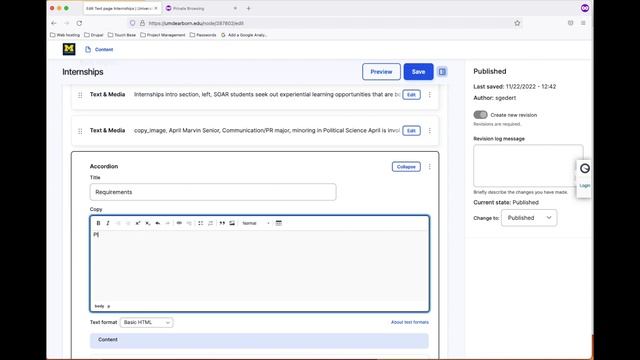Edit the April Marvin Text & Media paragraph
Viewport: 640px width, 360px height.
(411, 131)
